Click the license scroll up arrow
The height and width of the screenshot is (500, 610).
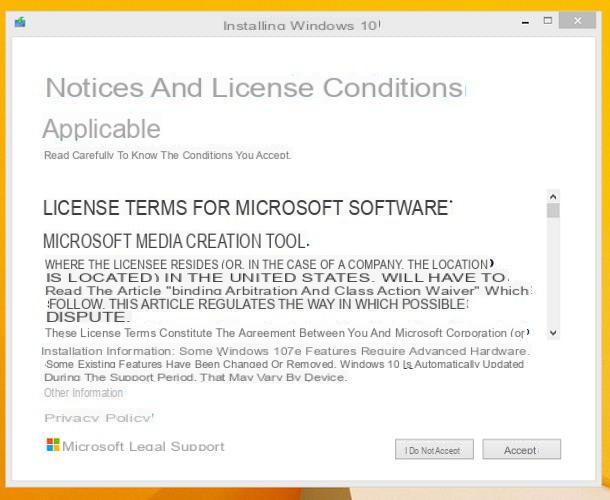pos(553,196)
